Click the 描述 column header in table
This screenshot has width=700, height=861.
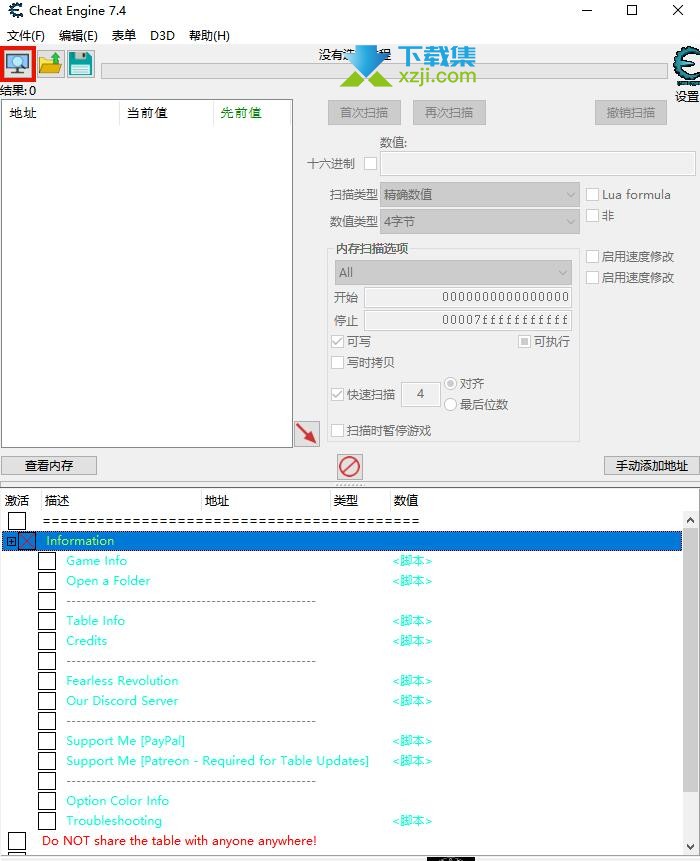(121, 501)
